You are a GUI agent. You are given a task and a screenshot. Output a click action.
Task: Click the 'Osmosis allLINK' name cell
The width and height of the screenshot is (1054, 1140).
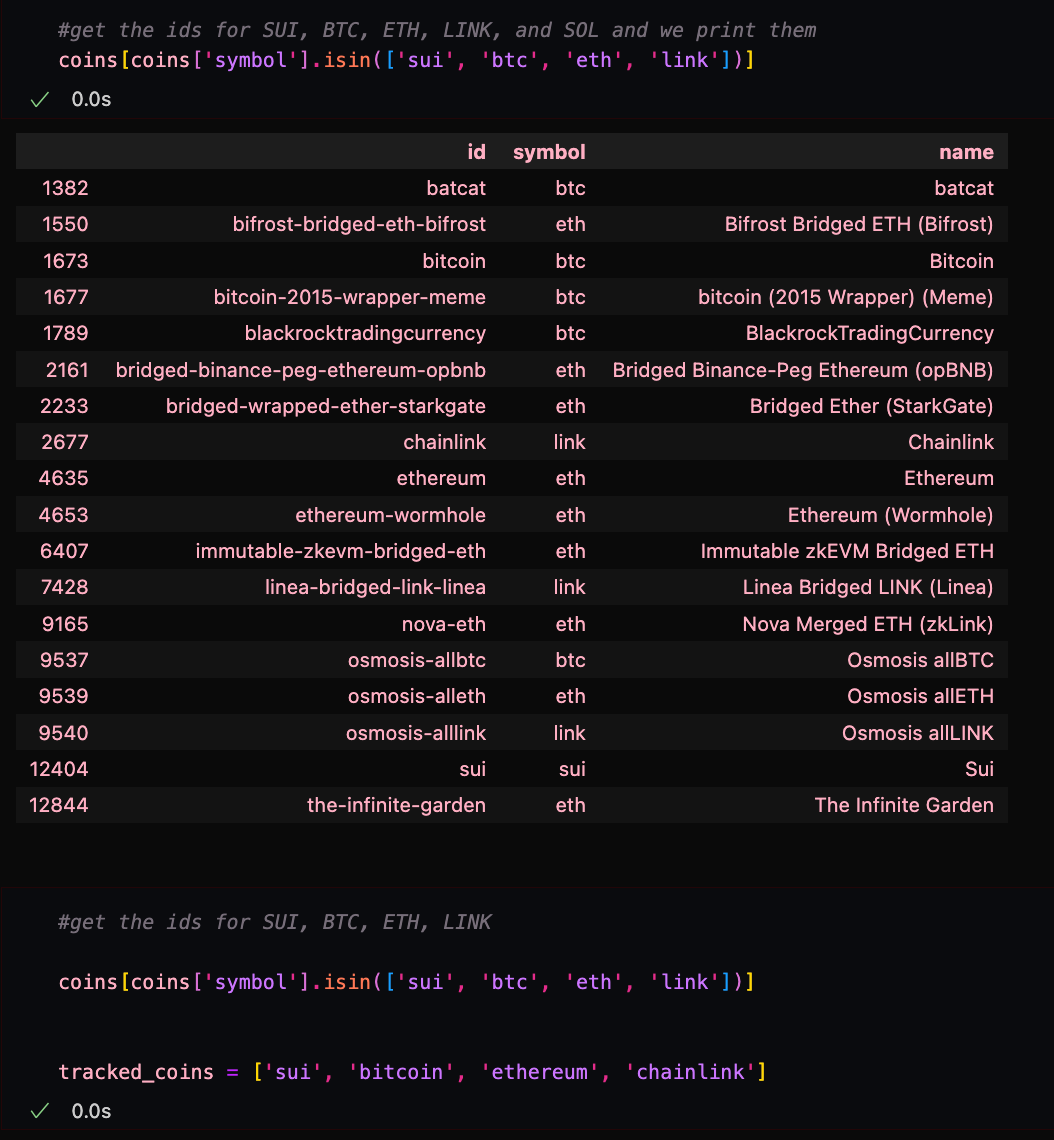917,733
